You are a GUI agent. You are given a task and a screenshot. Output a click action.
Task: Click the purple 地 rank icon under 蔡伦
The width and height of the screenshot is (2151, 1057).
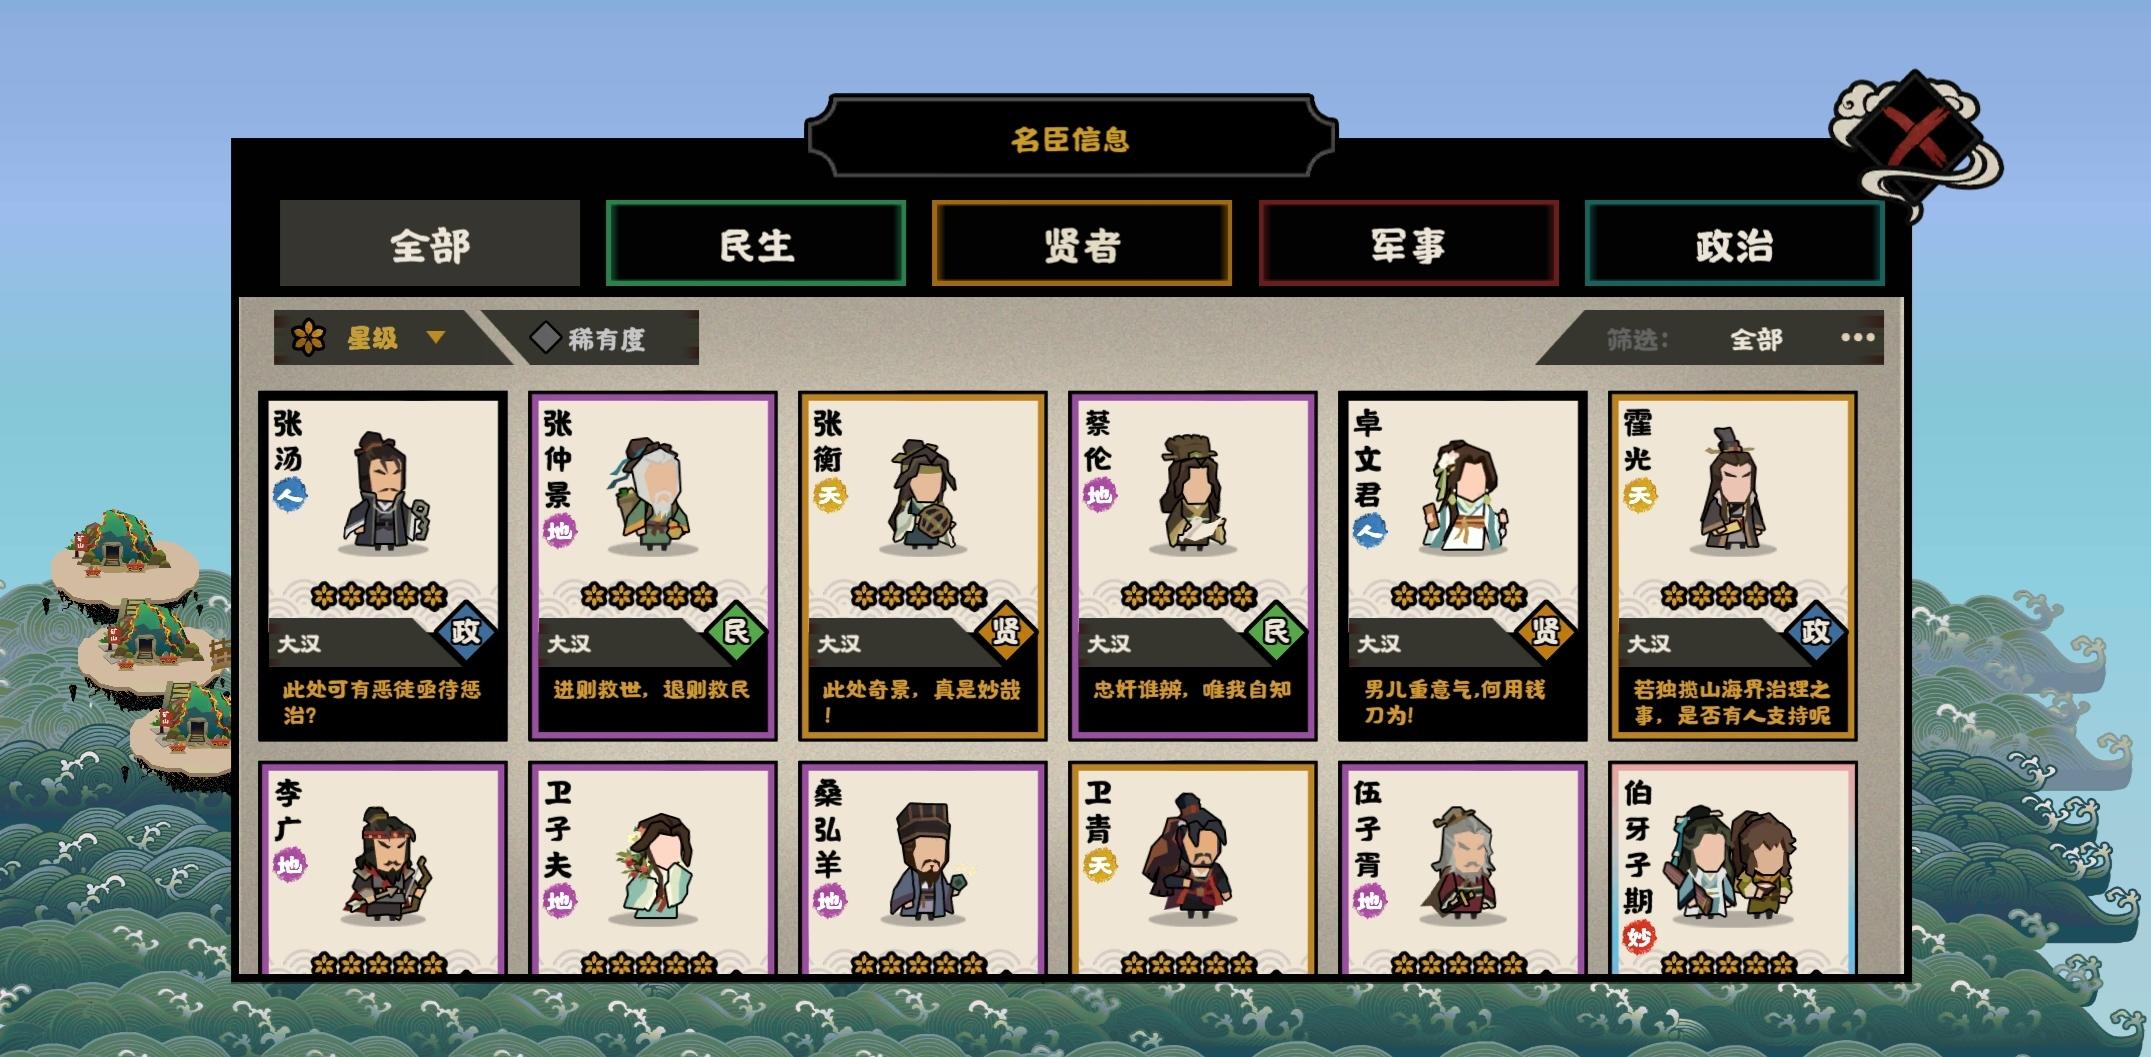(x=1099, y=494)
